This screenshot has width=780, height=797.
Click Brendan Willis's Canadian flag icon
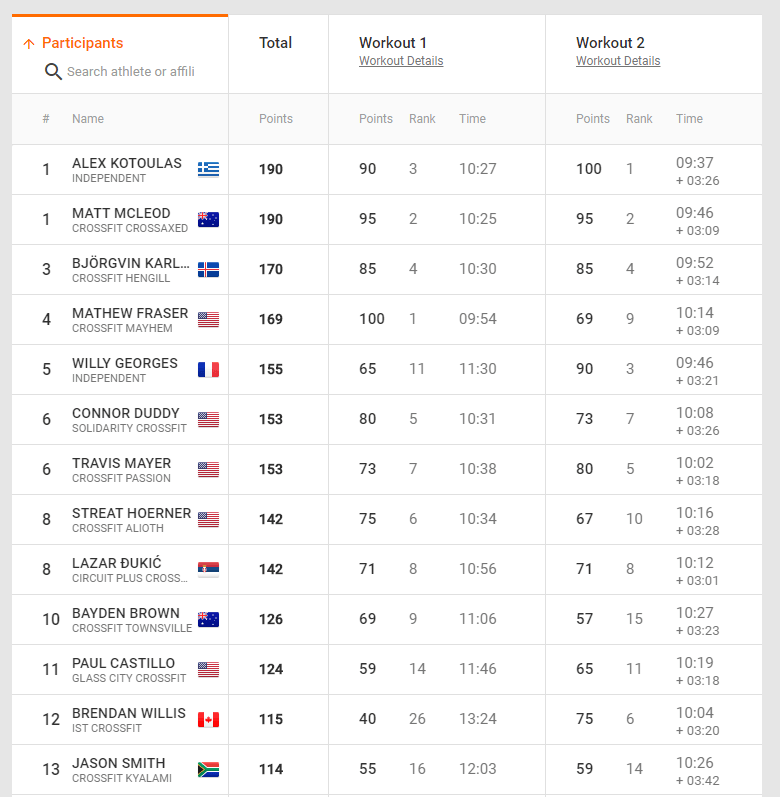pos(208,719)
